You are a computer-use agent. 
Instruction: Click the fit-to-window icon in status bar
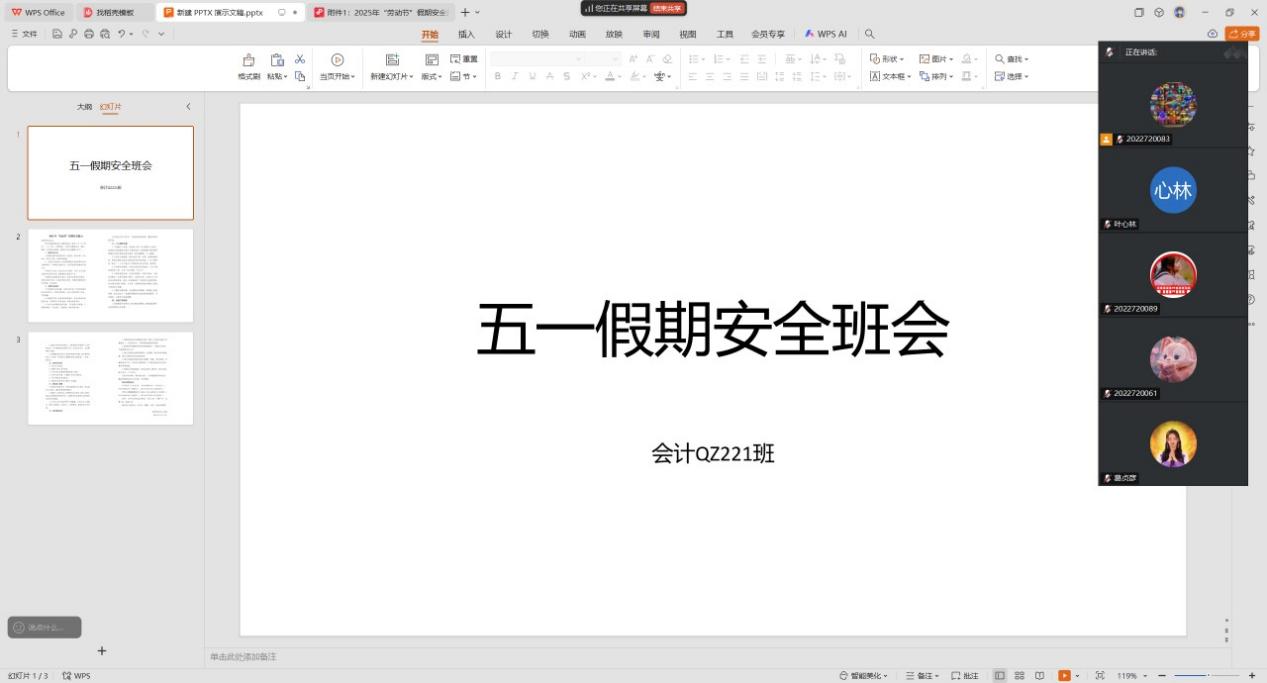[x=1100, y=676]
